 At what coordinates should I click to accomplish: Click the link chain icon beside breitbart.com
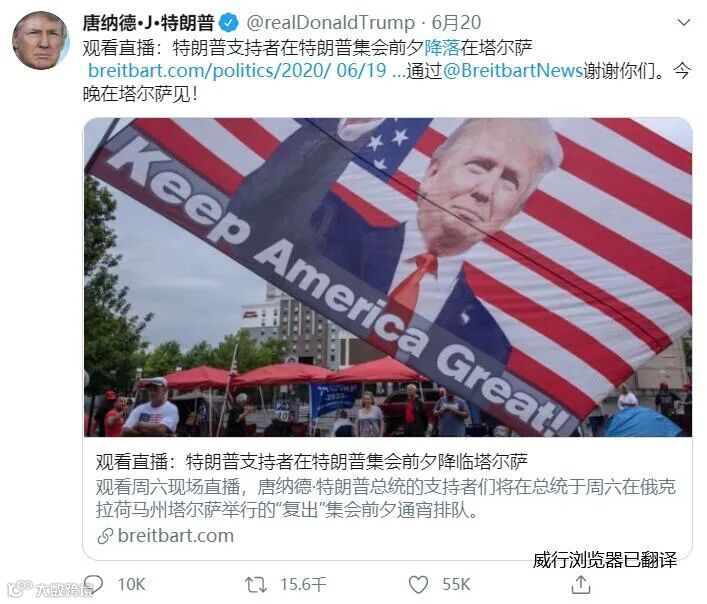click(x=105, y=536)
